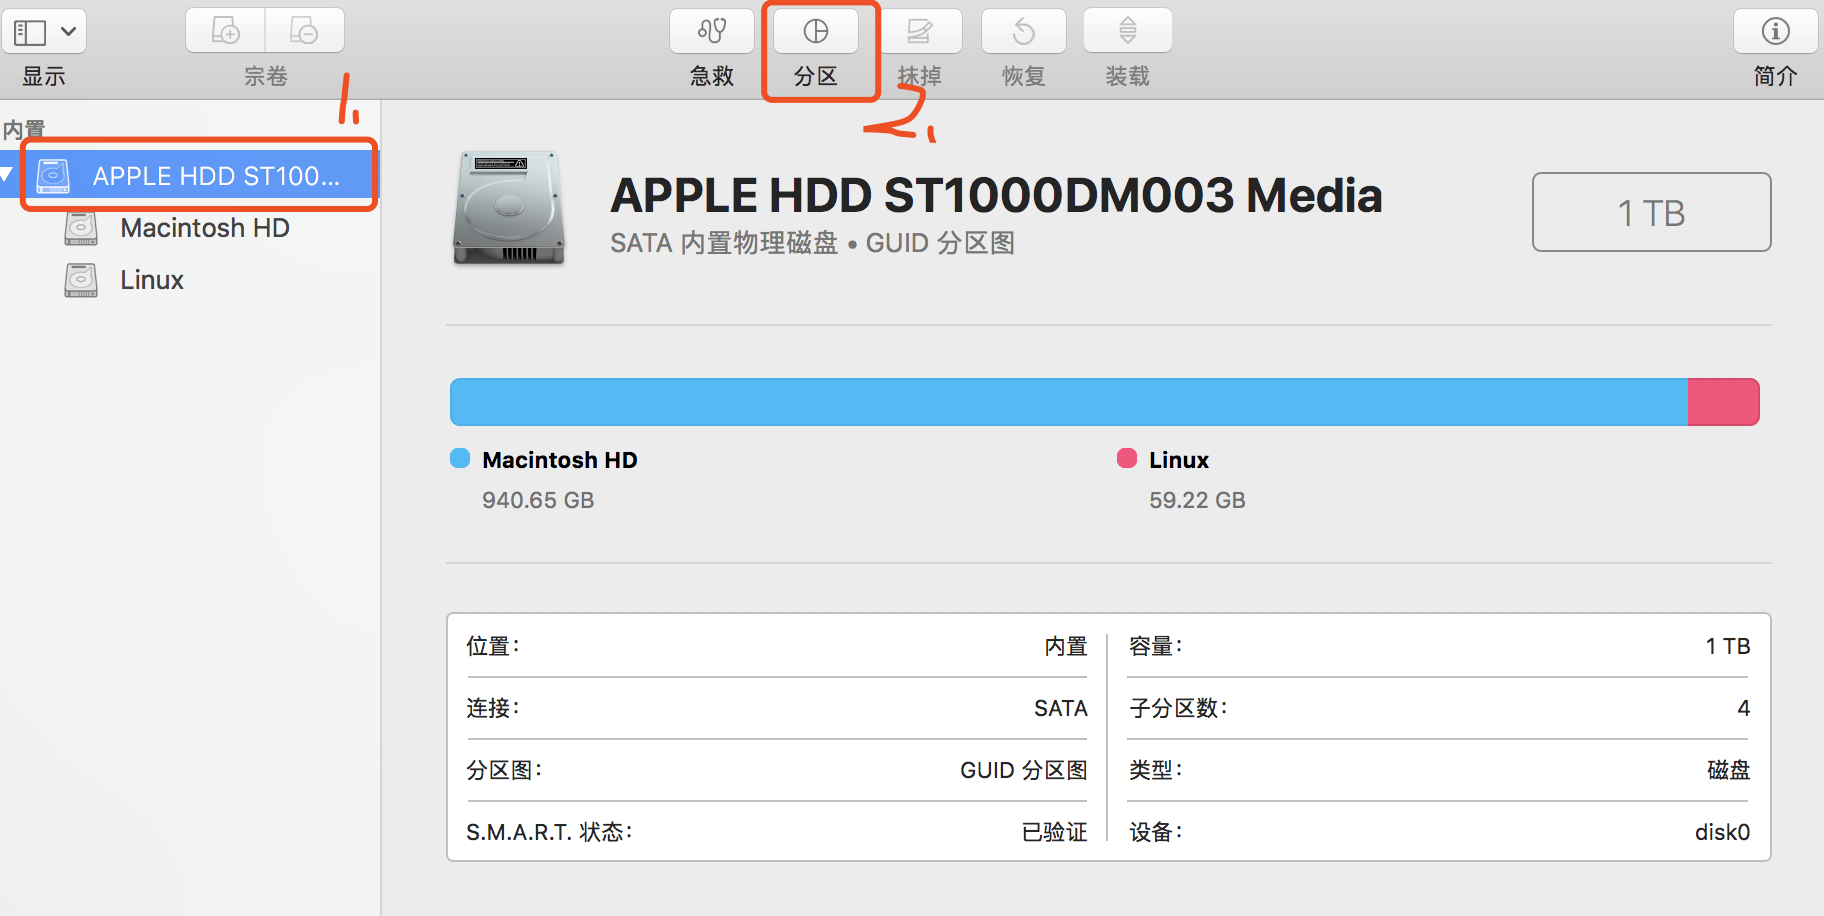Run First Aid (急救) stethoscope icon
This screenshot has height=916, width=1824.
click(712, 31)
